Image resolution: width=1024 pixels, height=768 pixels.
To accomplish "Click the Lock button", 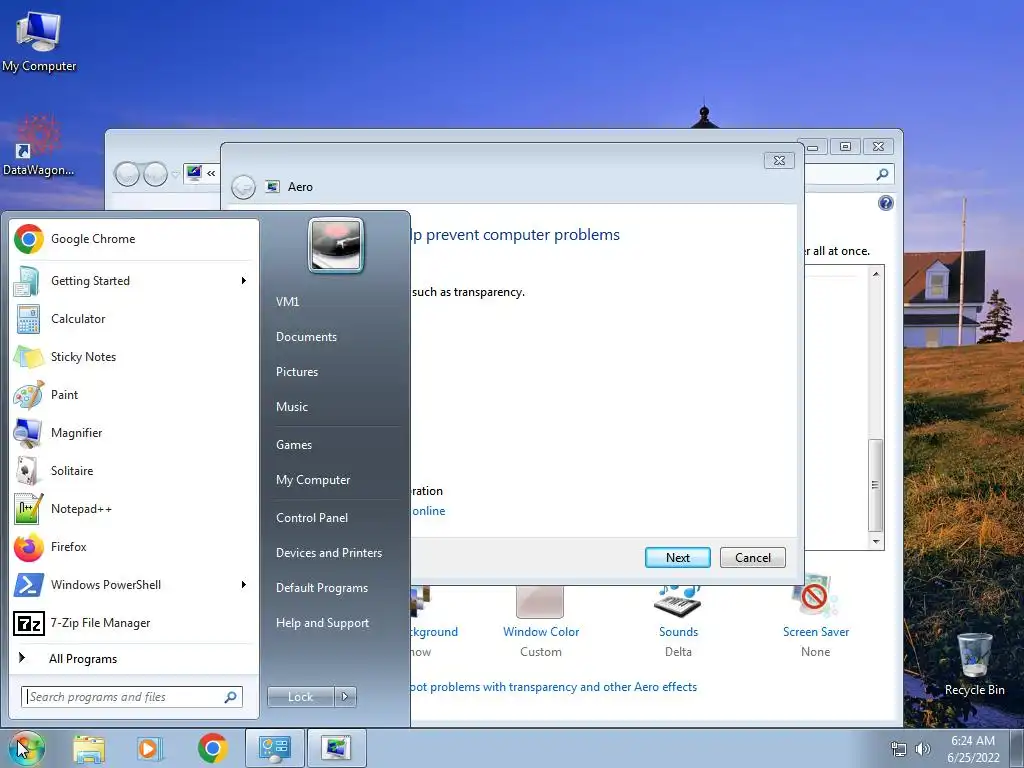I will click(300, 697).
